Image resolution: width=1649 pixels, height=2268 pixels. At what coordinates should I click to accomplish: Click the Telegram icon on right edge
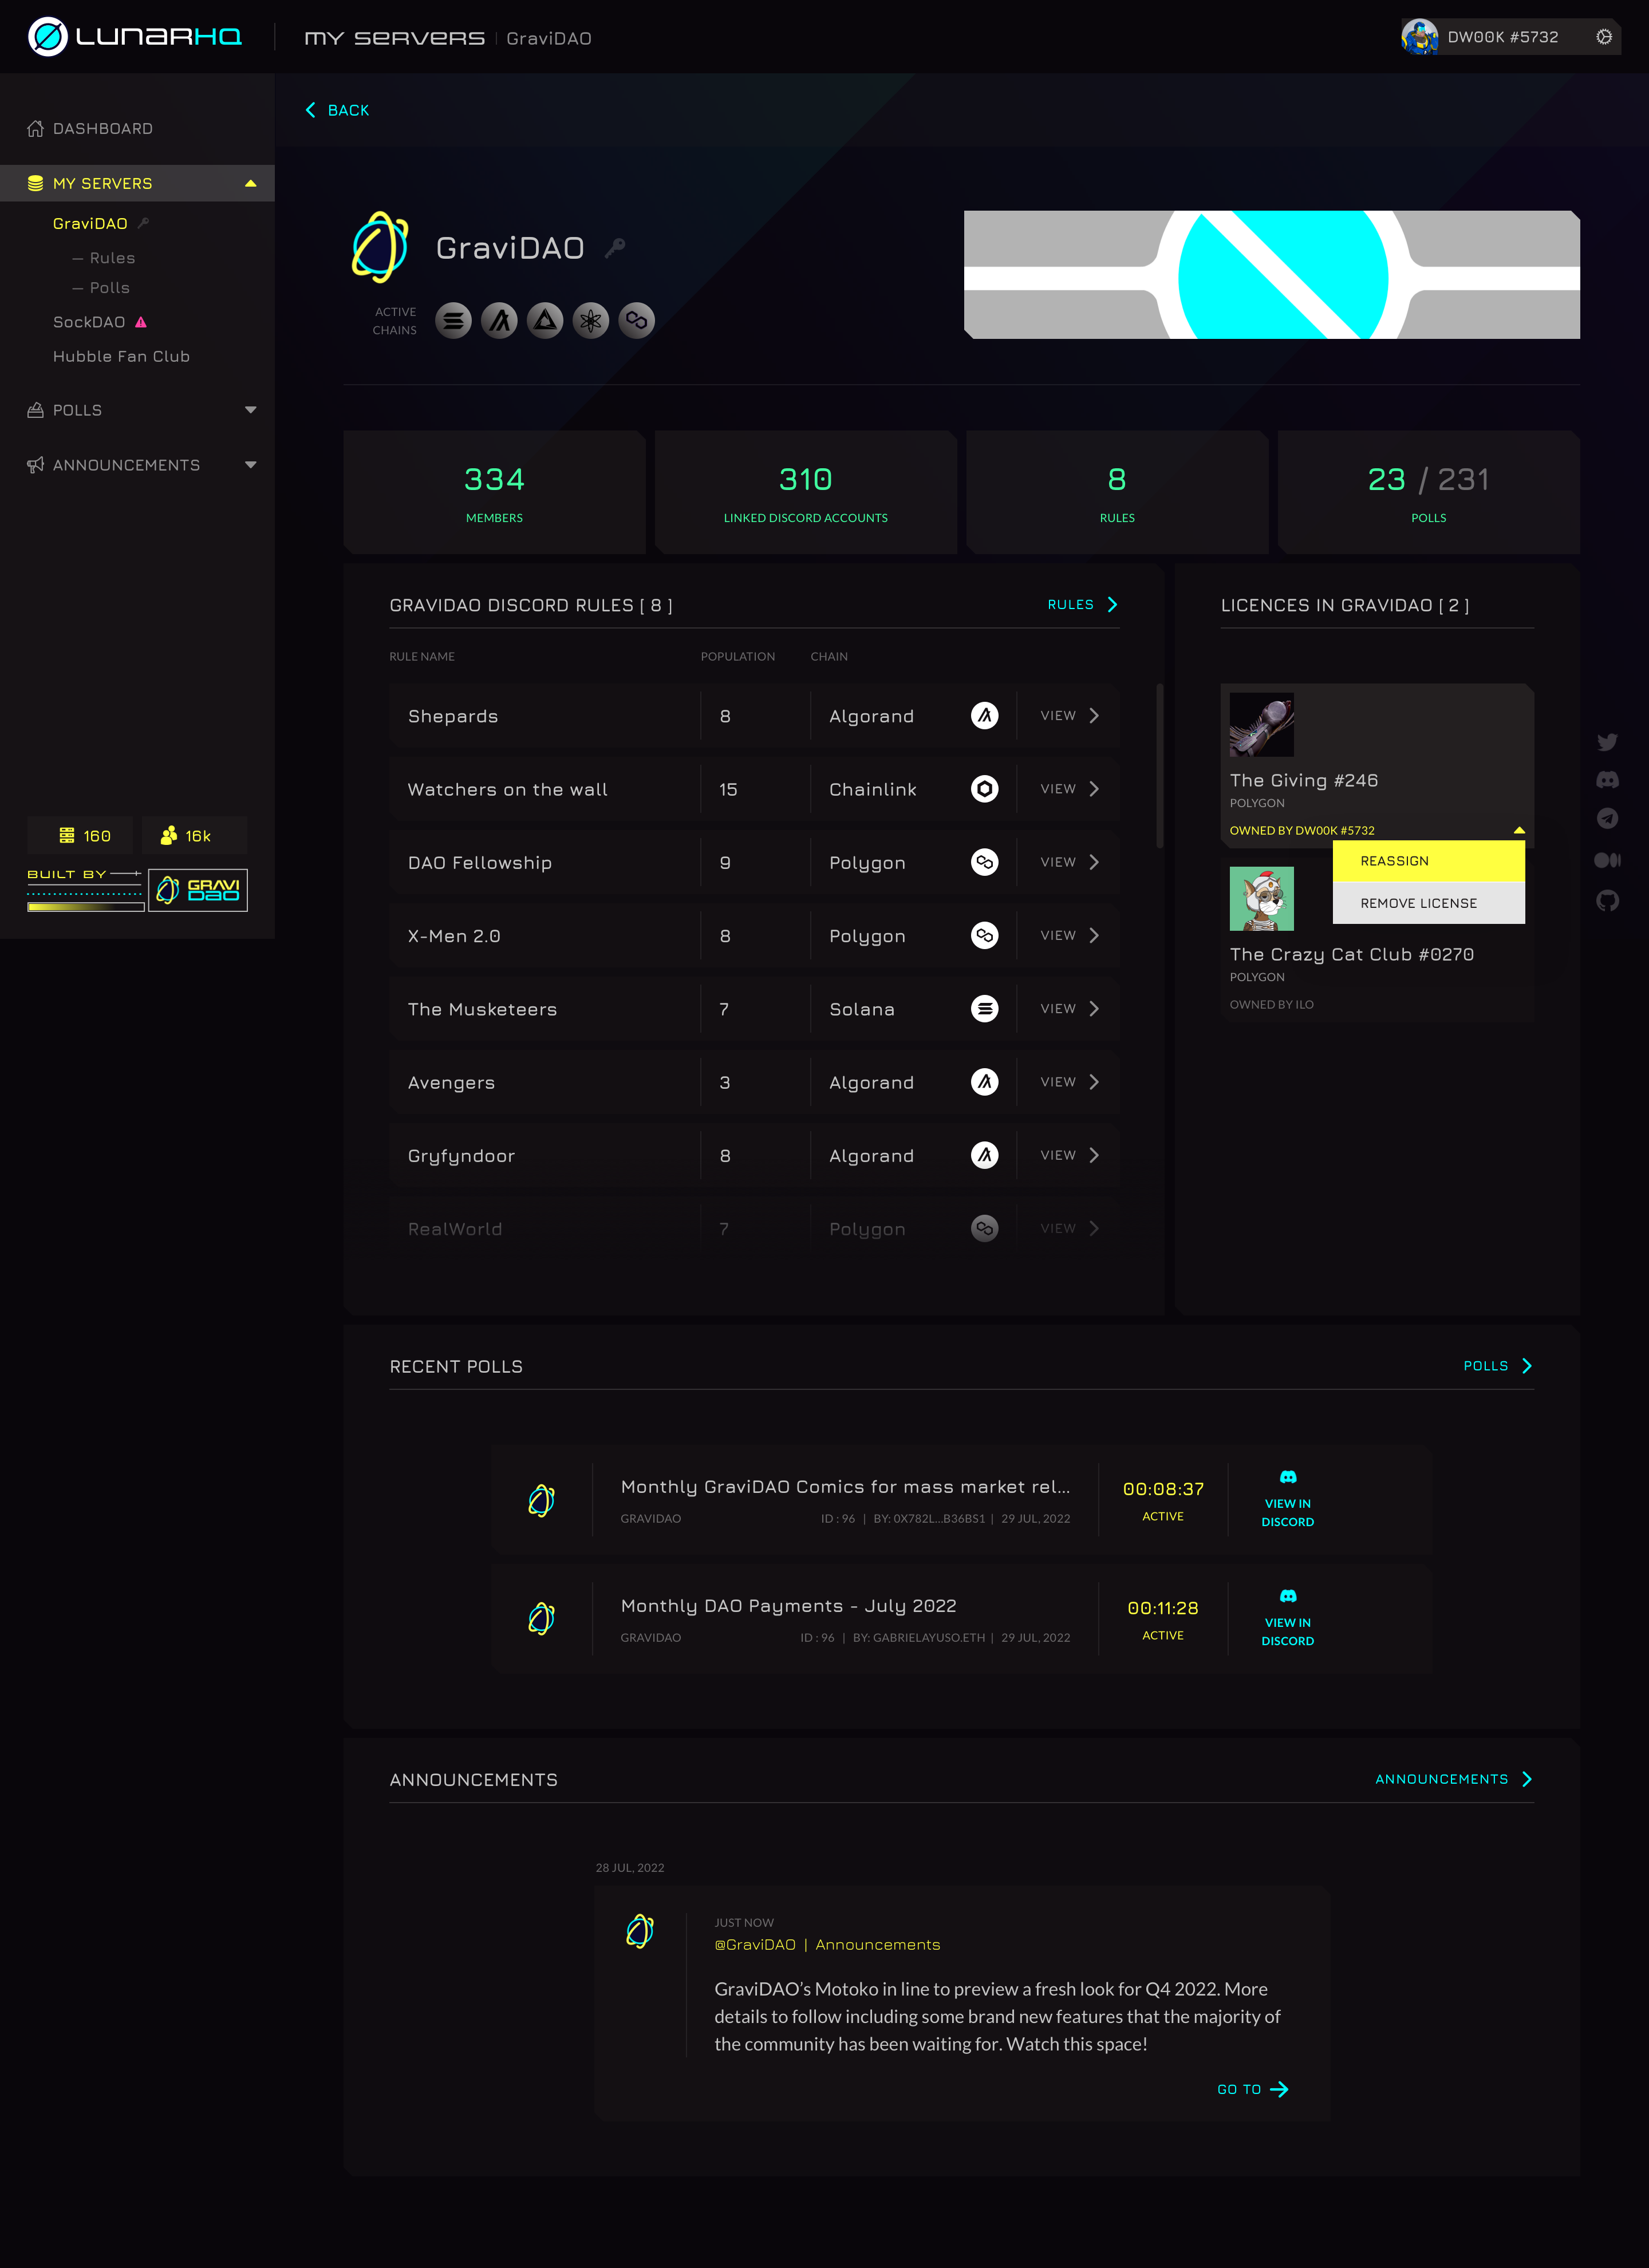coord(1607,819)
